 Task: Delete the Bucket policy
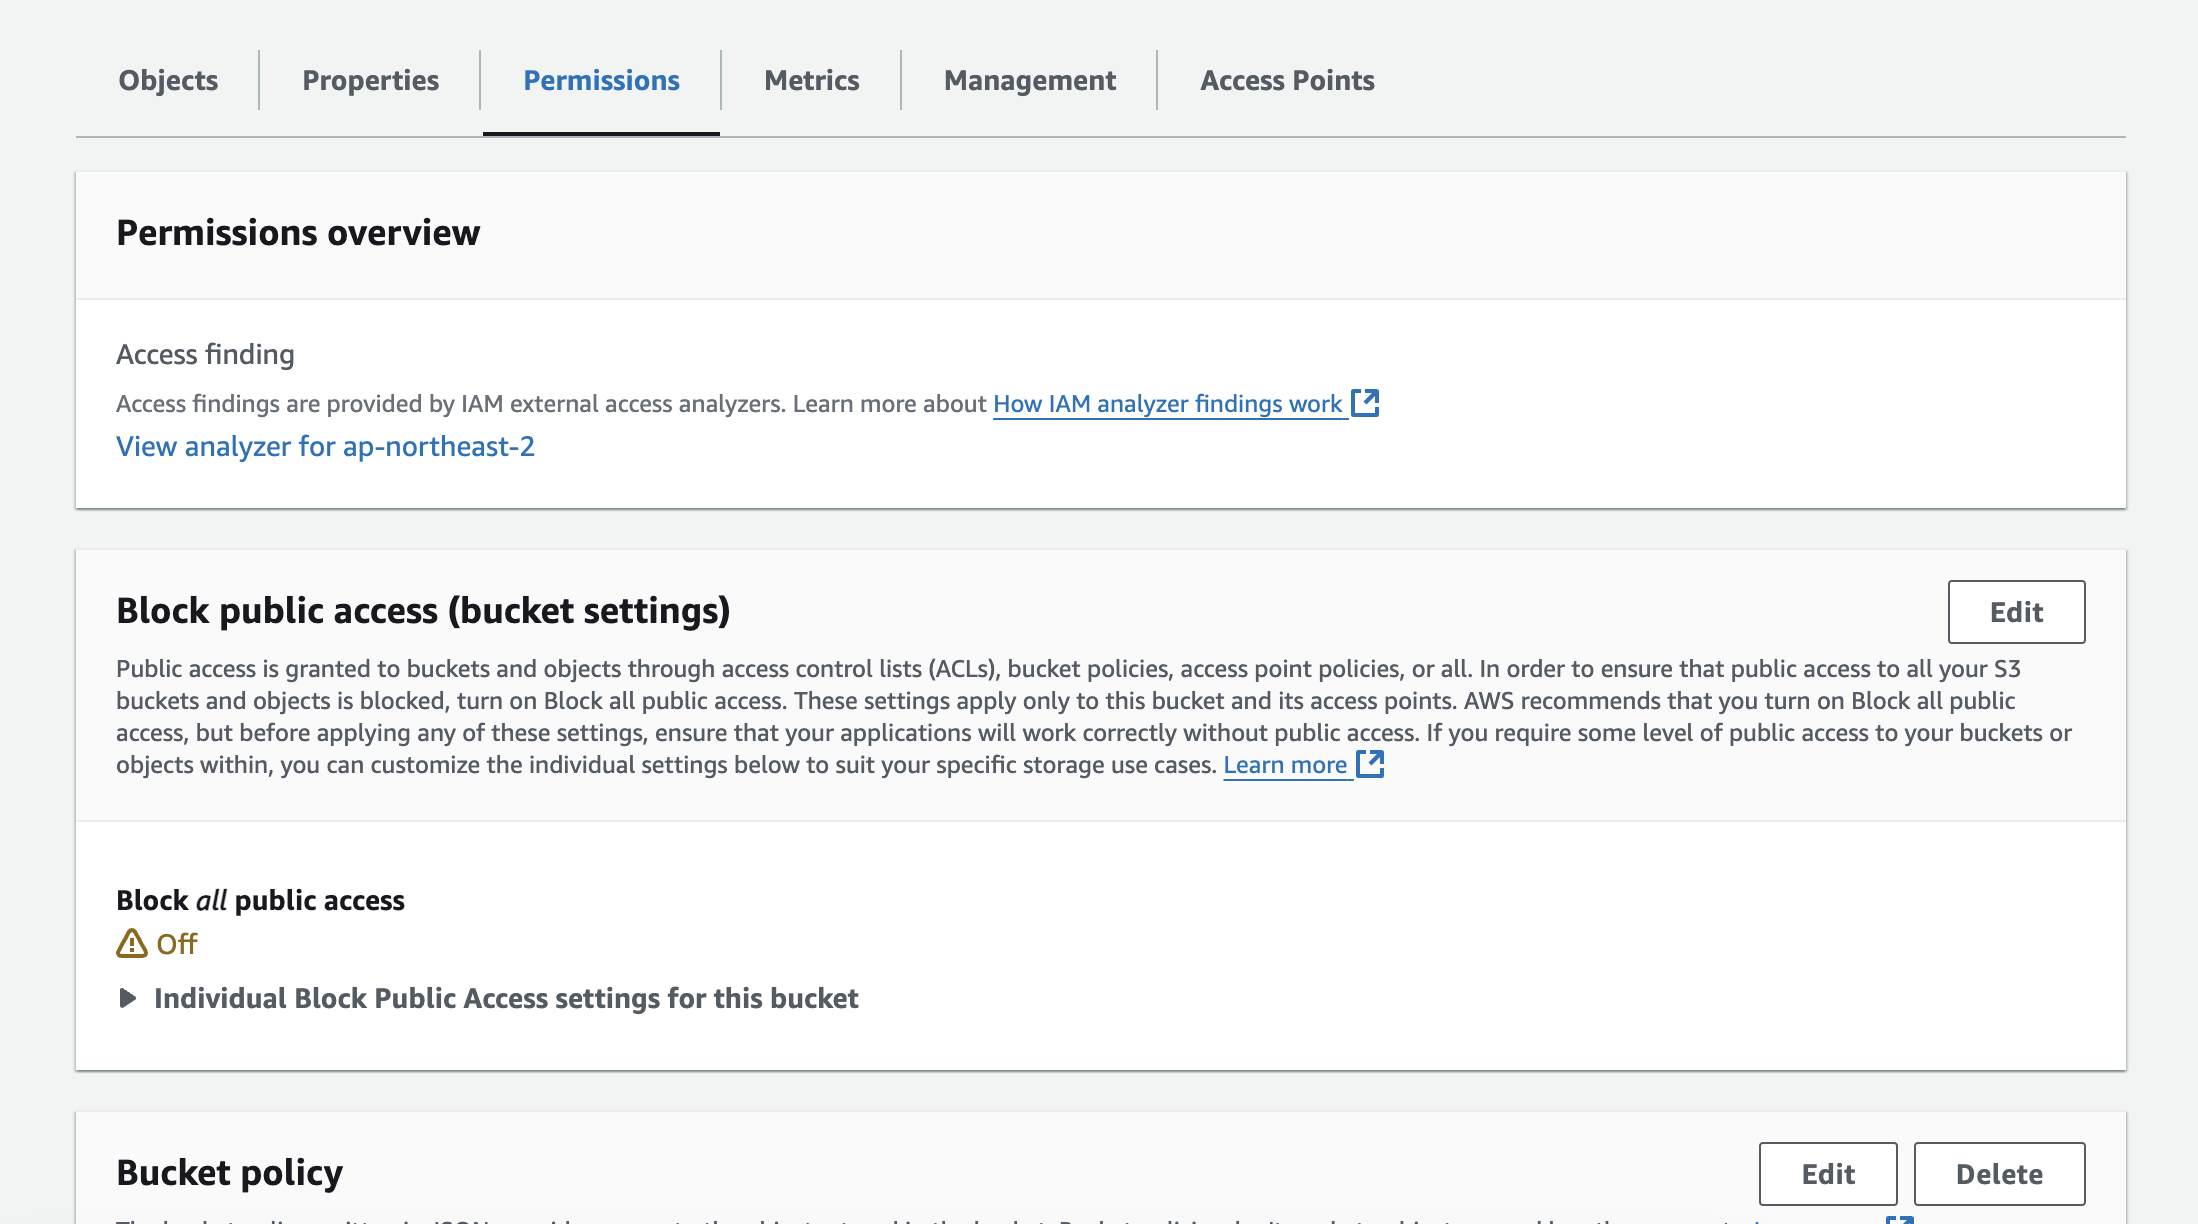[x=1999, y=1174]
